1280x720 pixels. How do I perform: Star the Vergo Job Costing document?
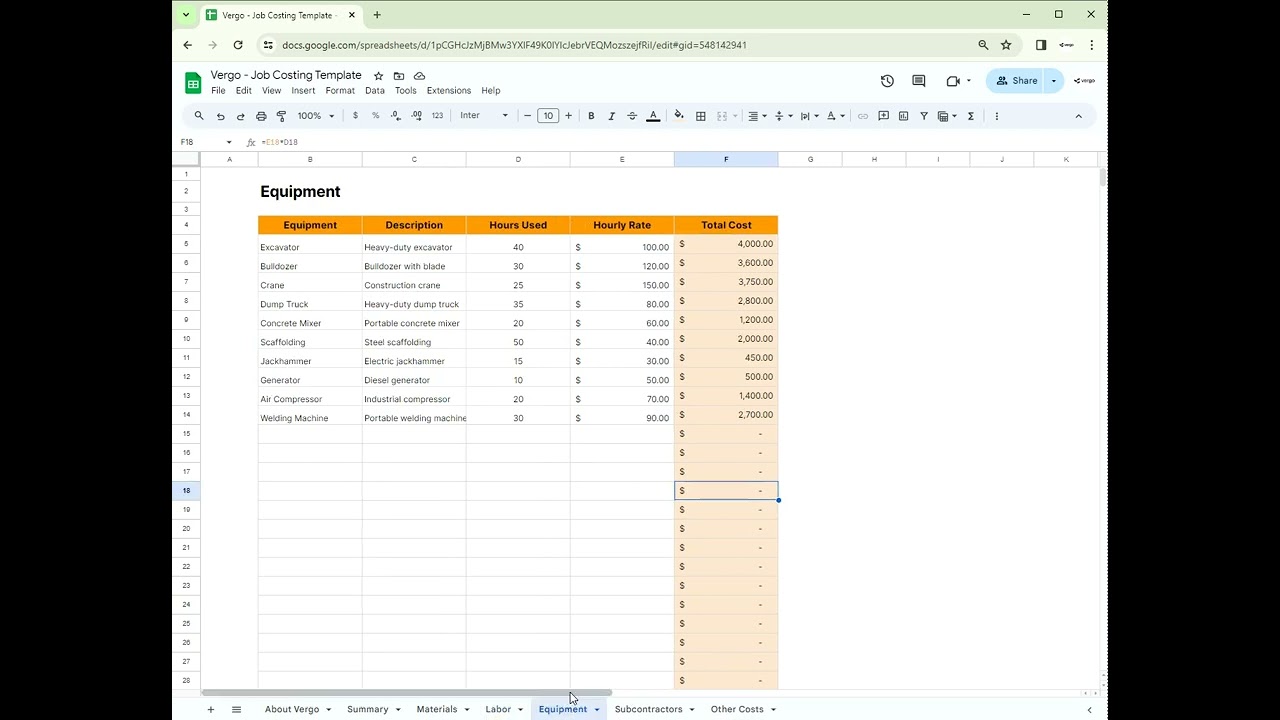(378, 76)
